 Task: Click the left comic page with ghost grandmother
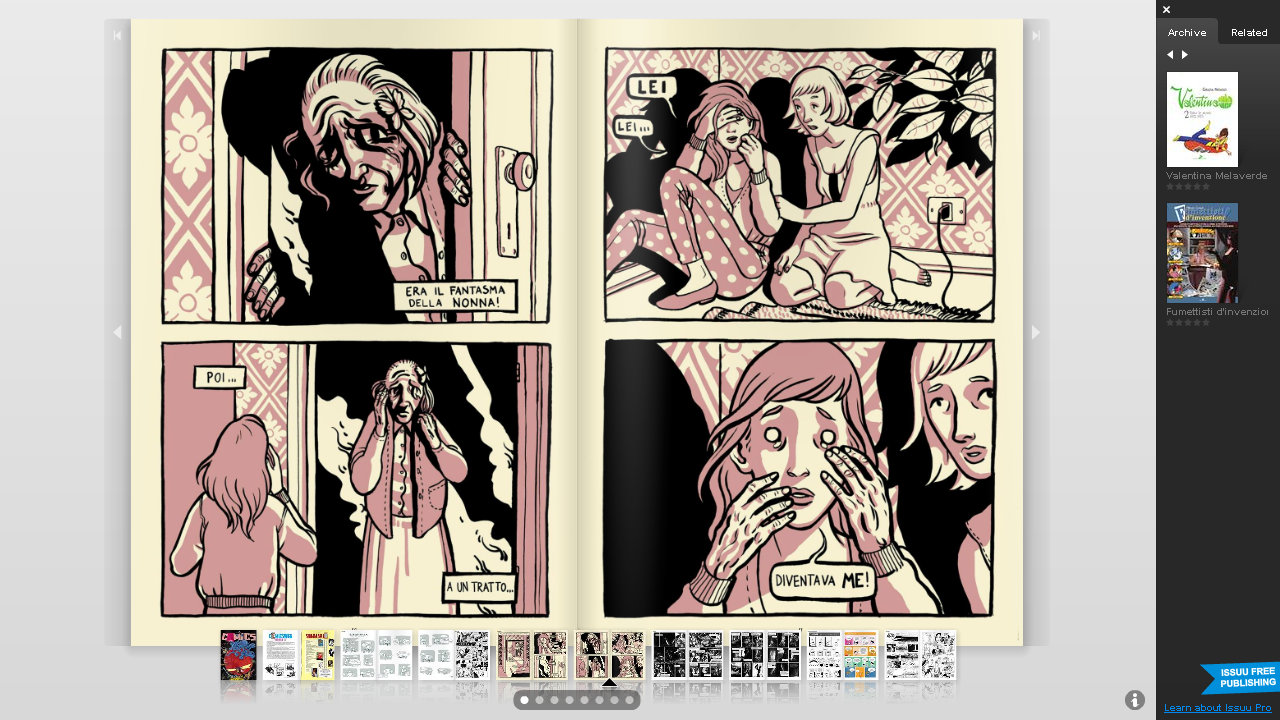click(354, 332)
